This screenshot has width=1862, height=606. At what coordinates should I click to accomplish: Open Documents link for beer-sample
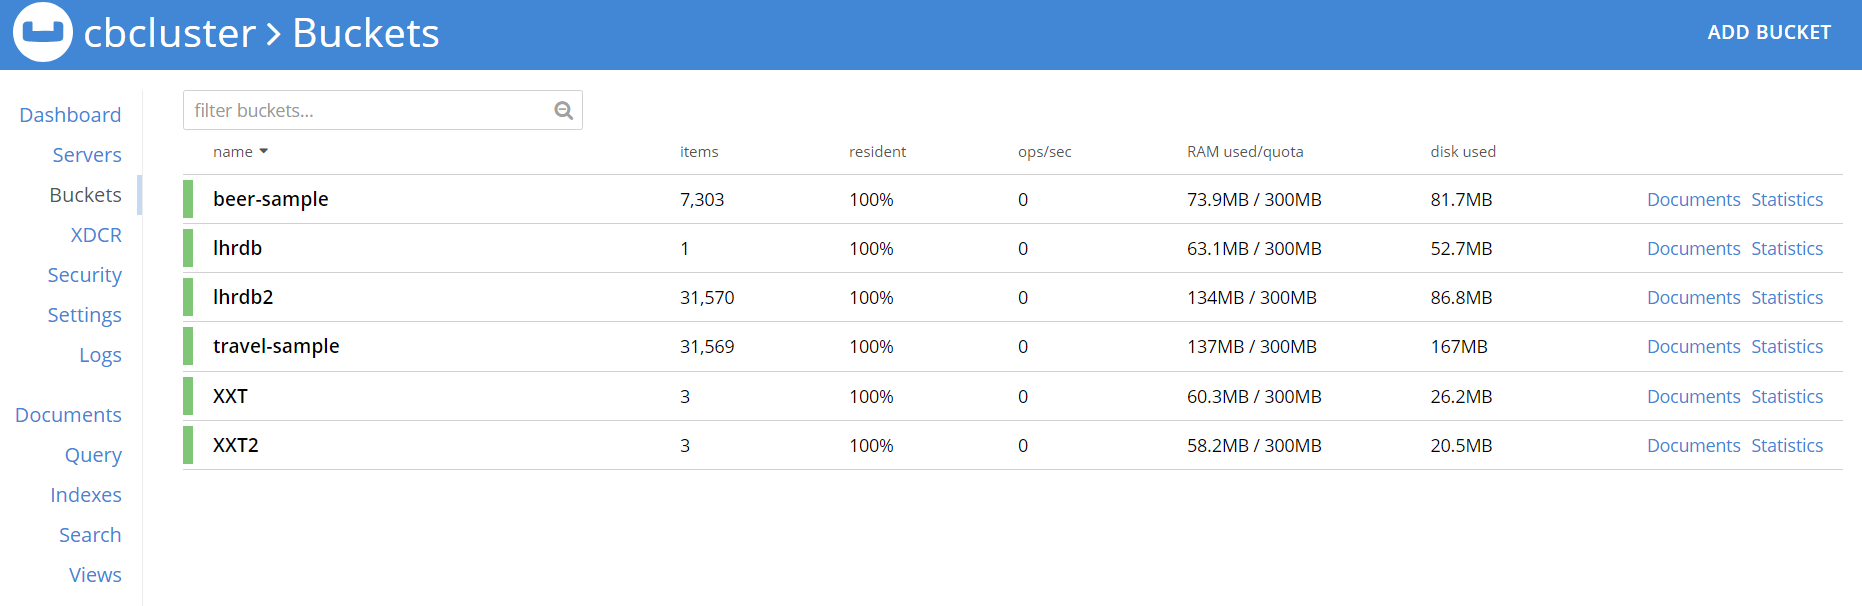pyautogui.click(x=1693, y=199)
